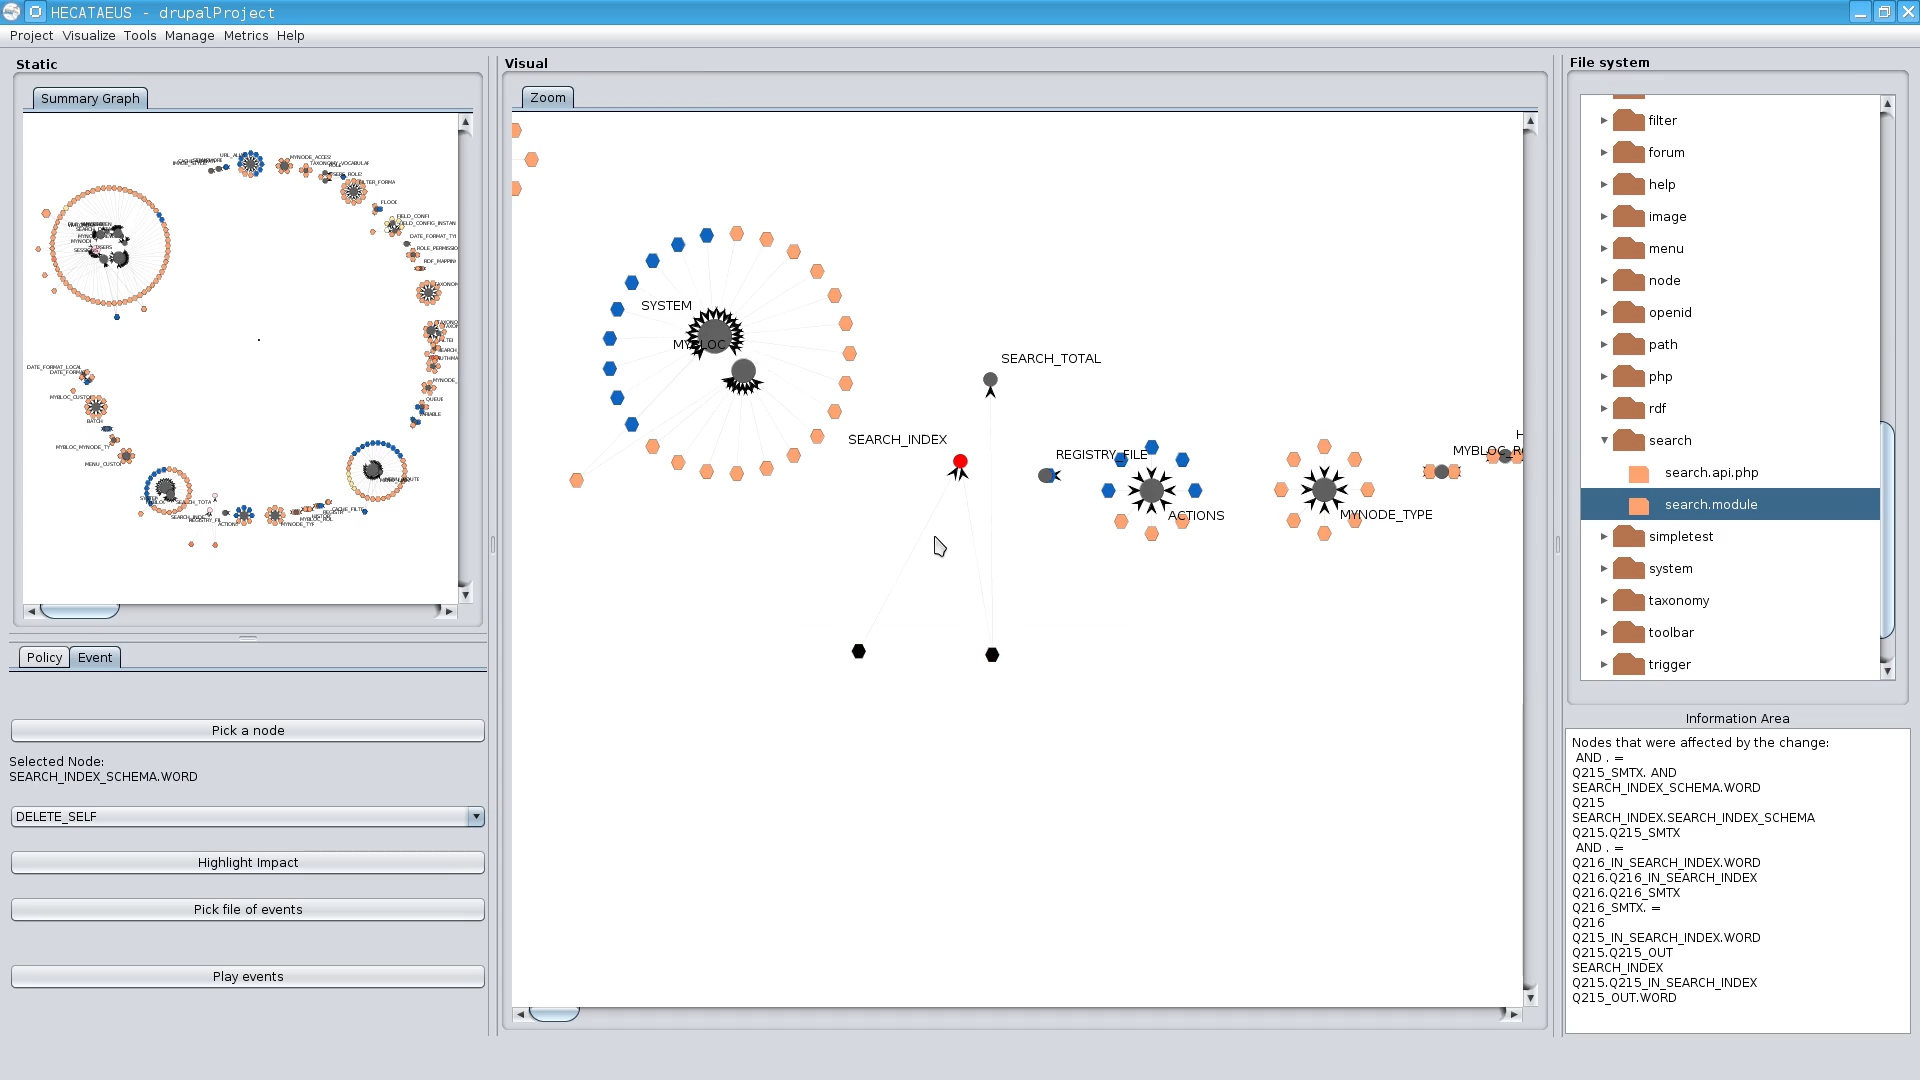
Task: Click the Pick a node button
Action: pos(248,731)
